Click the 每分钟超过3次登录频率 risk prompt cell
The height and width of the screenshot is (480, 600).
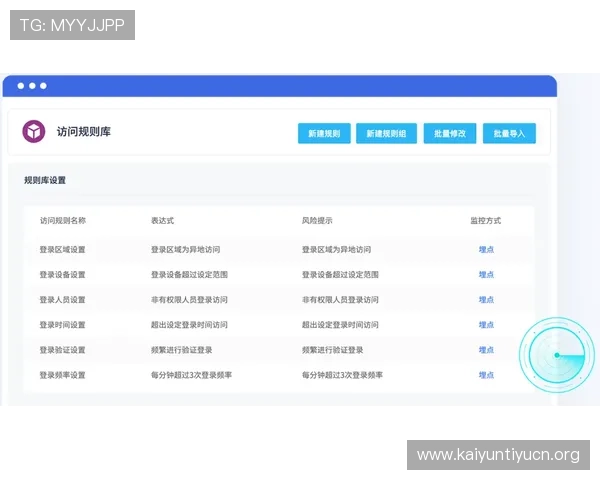(342, 375)
